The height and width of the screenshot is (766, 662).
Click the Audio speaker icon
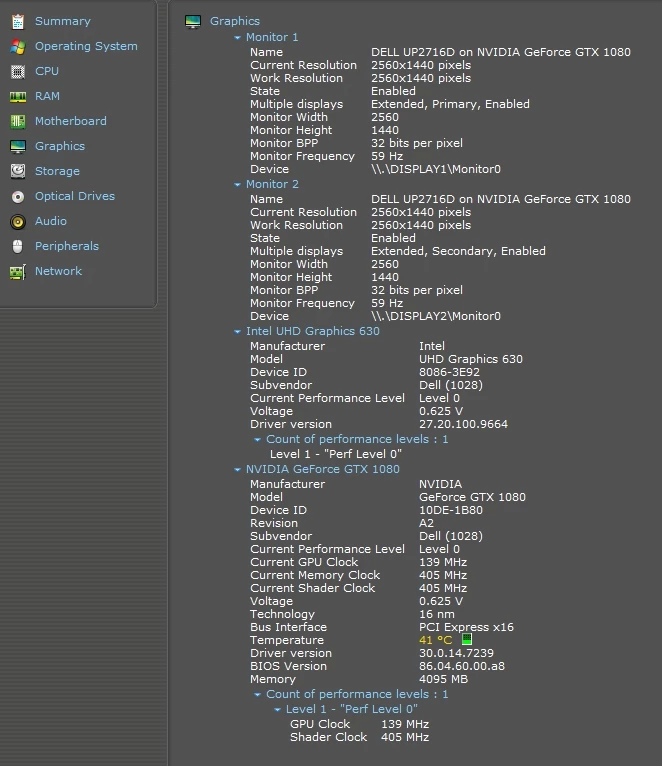[x=18, y=221]
